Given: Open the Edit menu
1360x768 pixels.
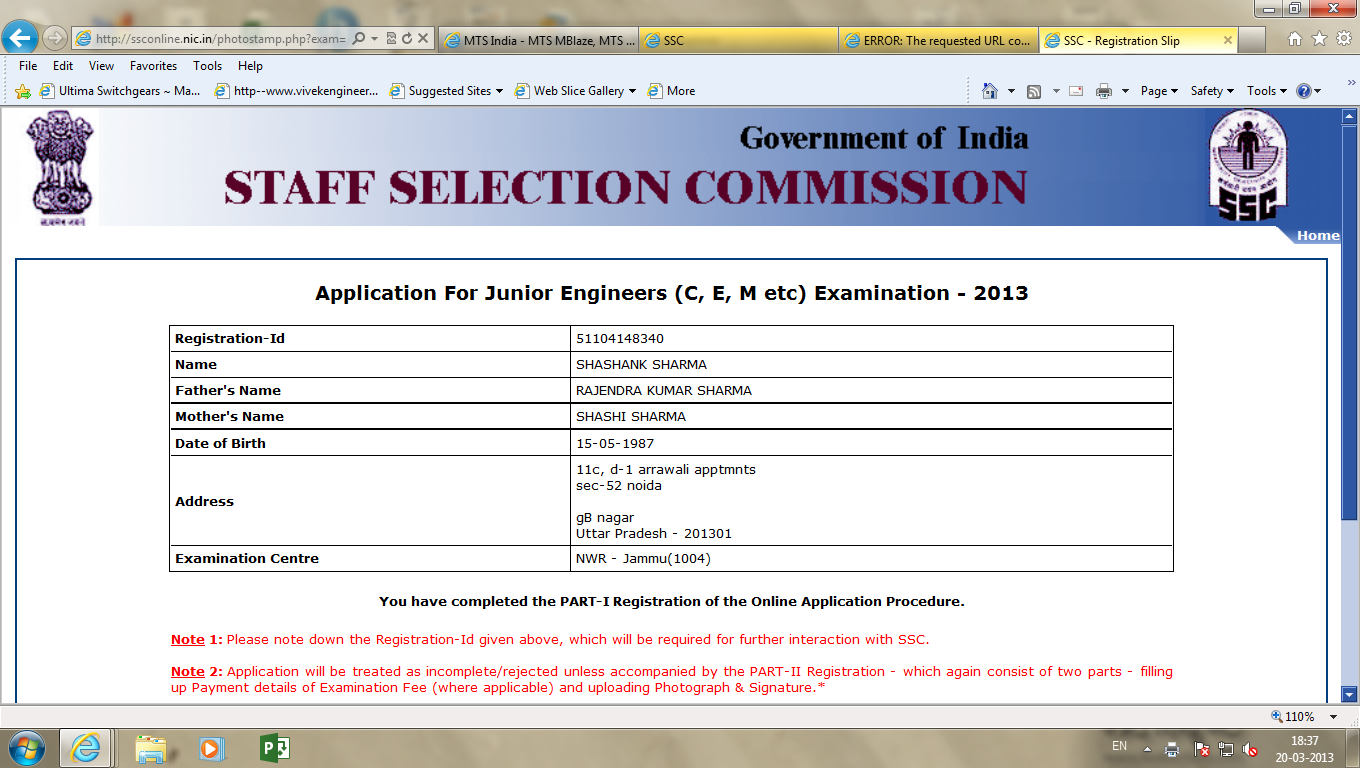Looking at the screenshot, I should (x=63, y=66).
